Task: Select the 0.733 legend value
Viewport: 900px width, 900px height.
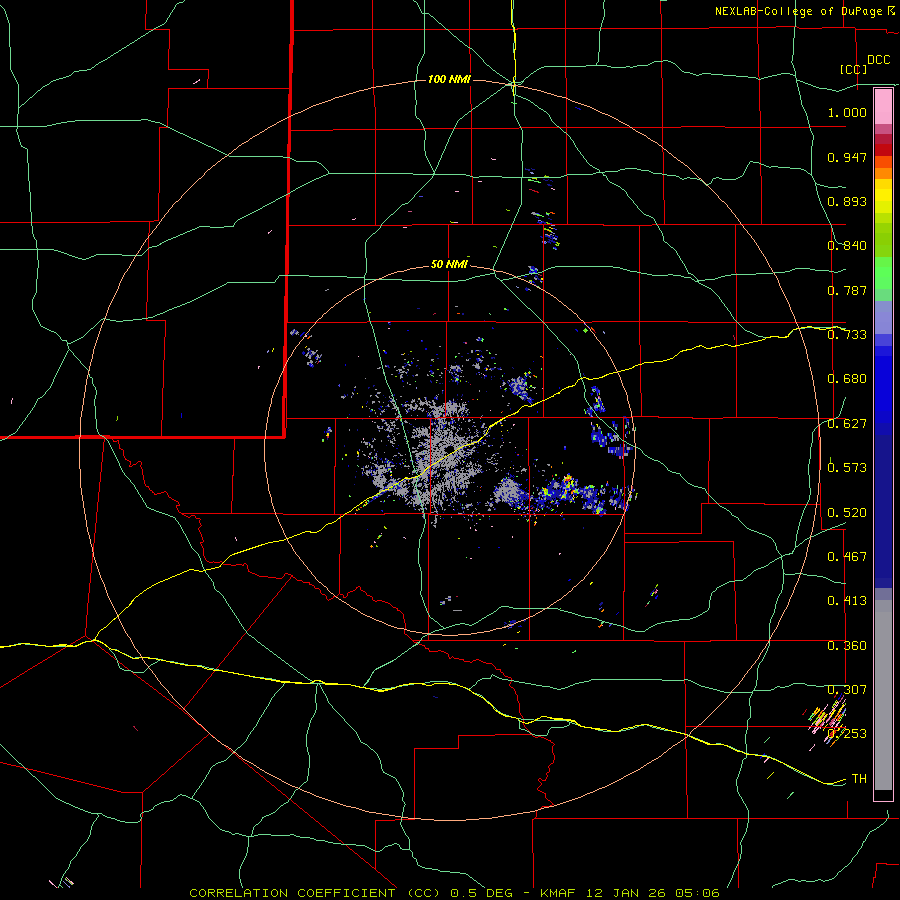Action: (847, 335)
